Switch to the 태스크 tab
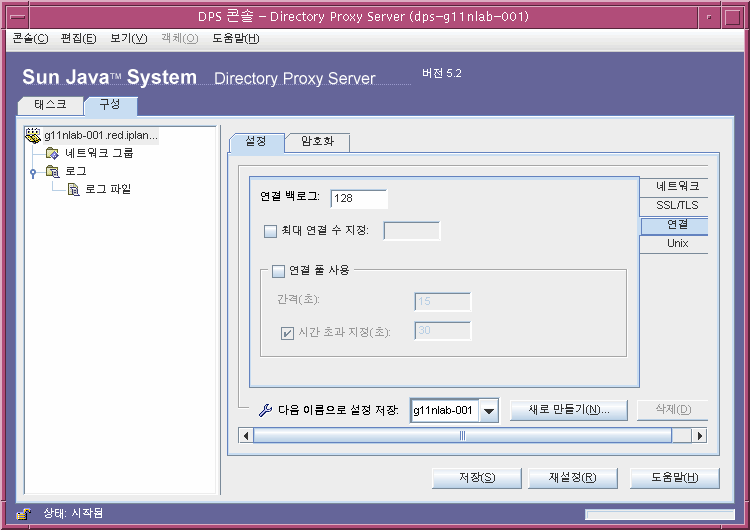Image resolution: width=750 pixels, height=530 pixels. [x=50, y=105]
